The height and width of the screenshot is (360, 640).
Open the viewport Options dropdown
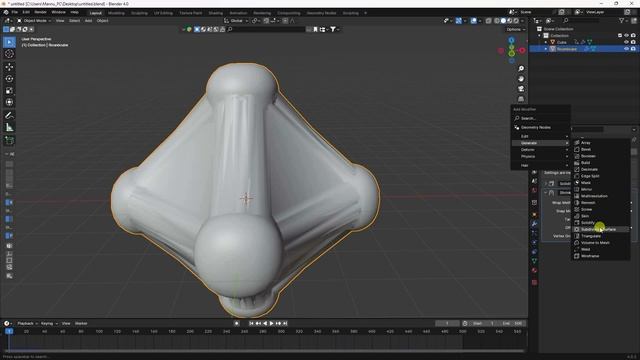tap(515, 29)
